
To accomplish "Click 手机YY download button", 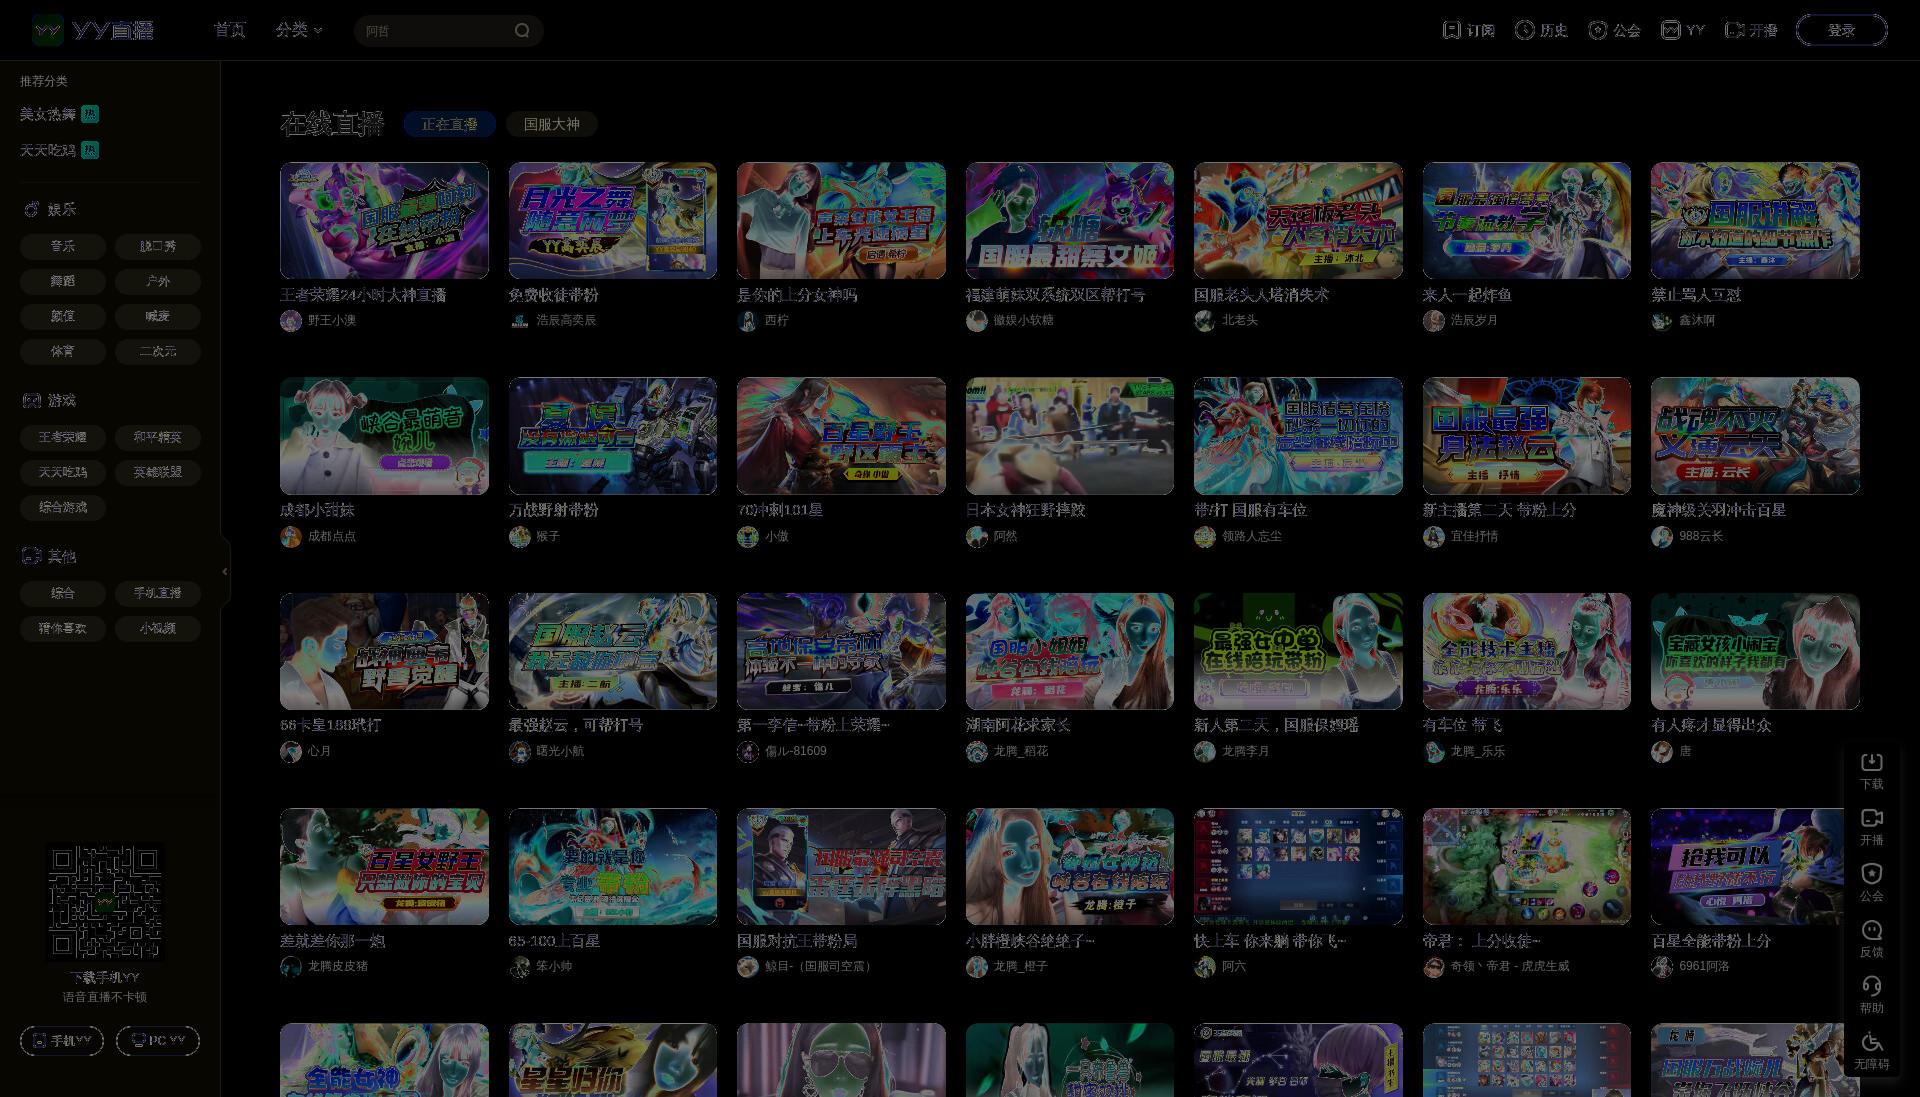I will tap(62, 1040).
